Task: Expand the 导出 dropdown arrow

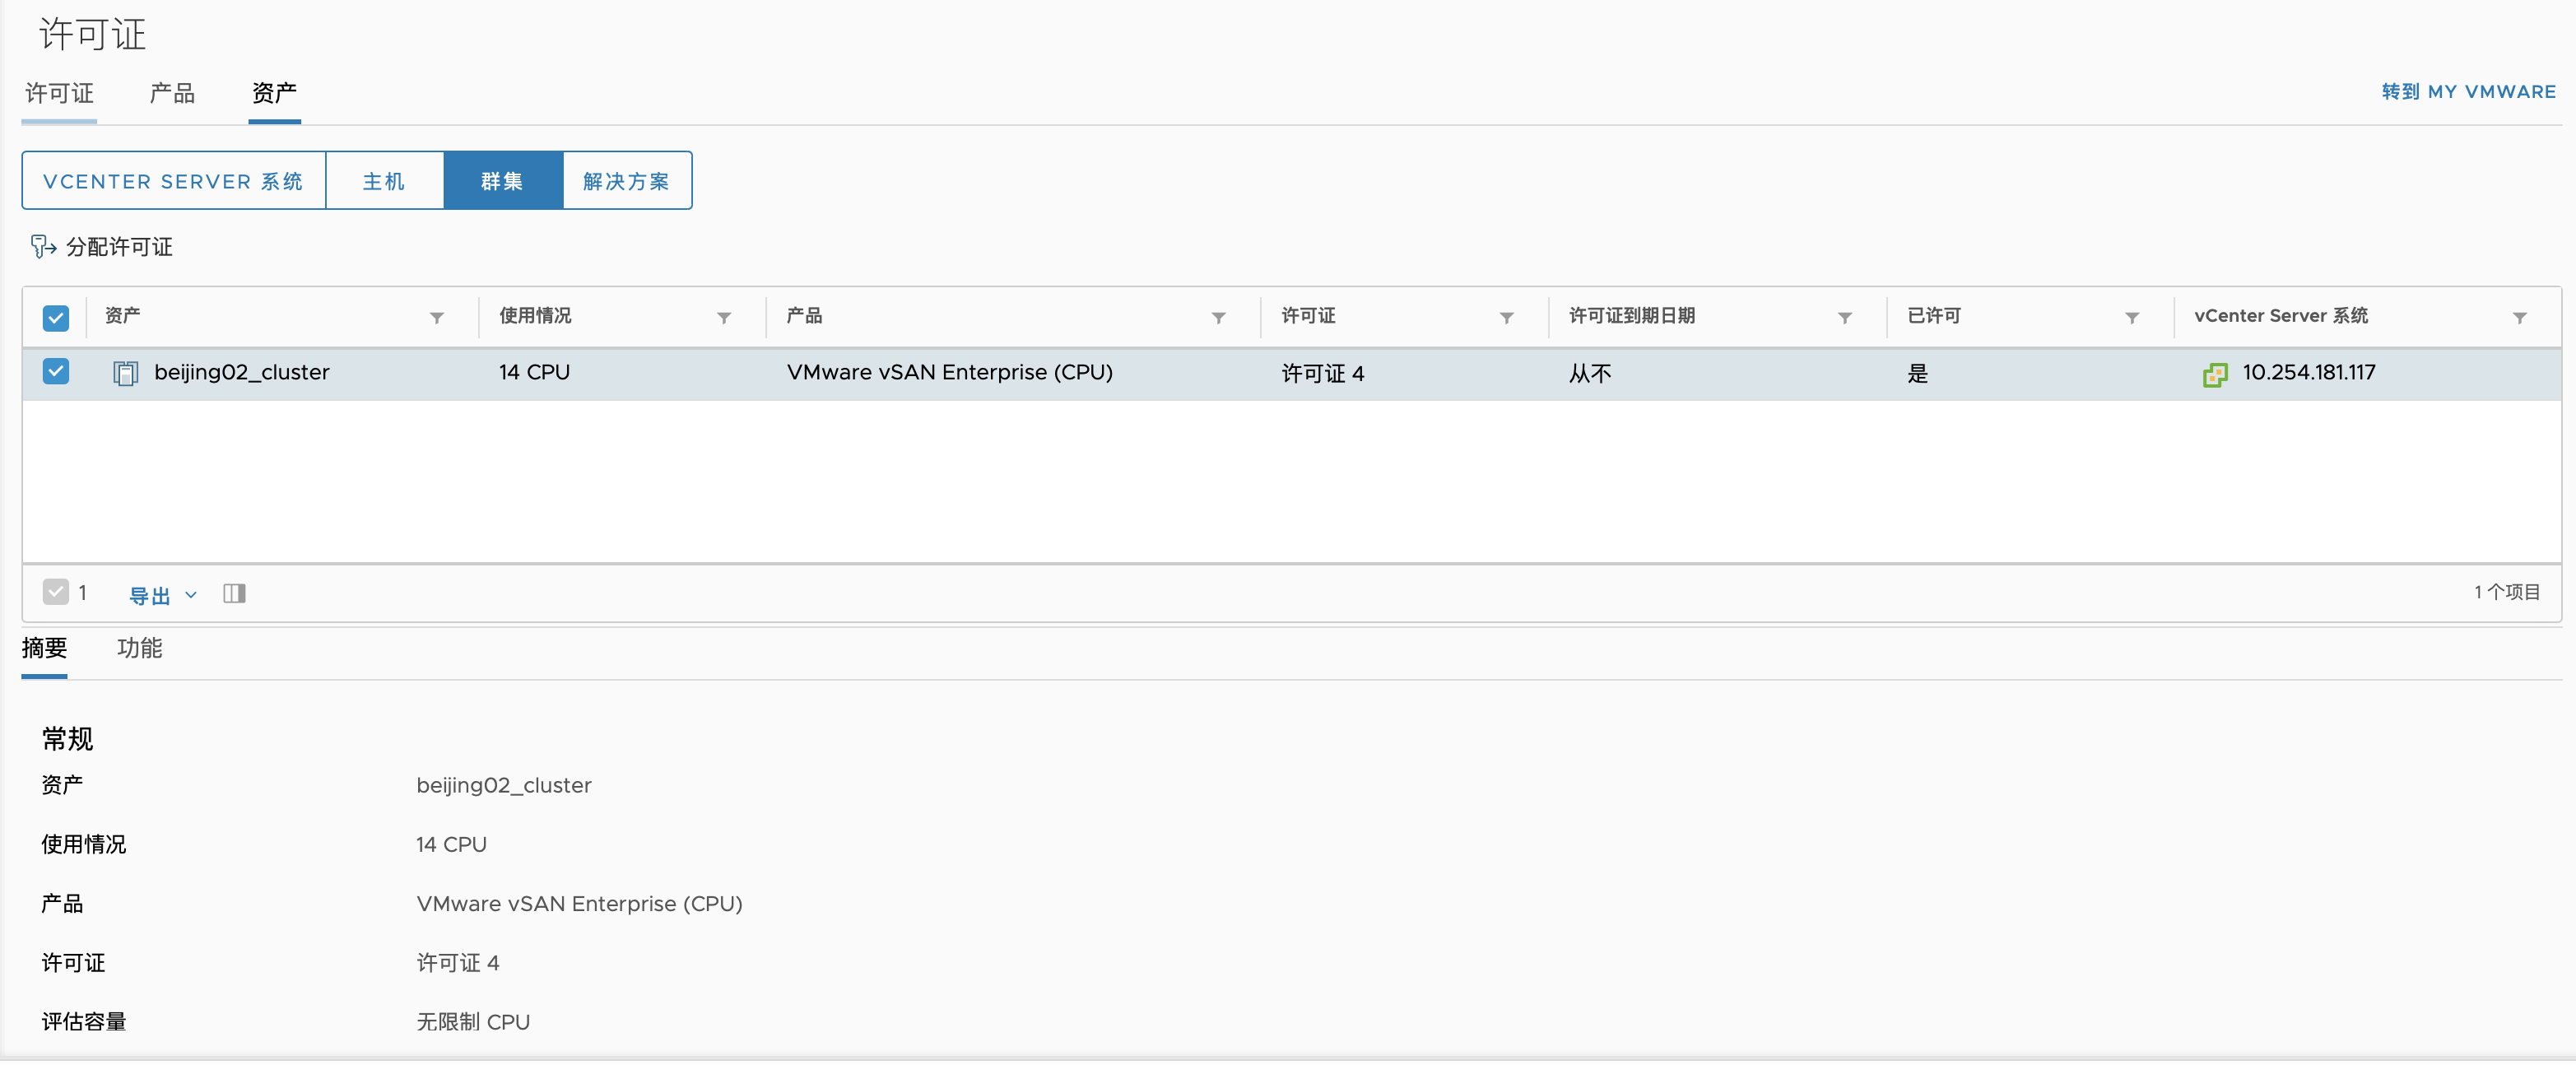Action: (191, 595)
